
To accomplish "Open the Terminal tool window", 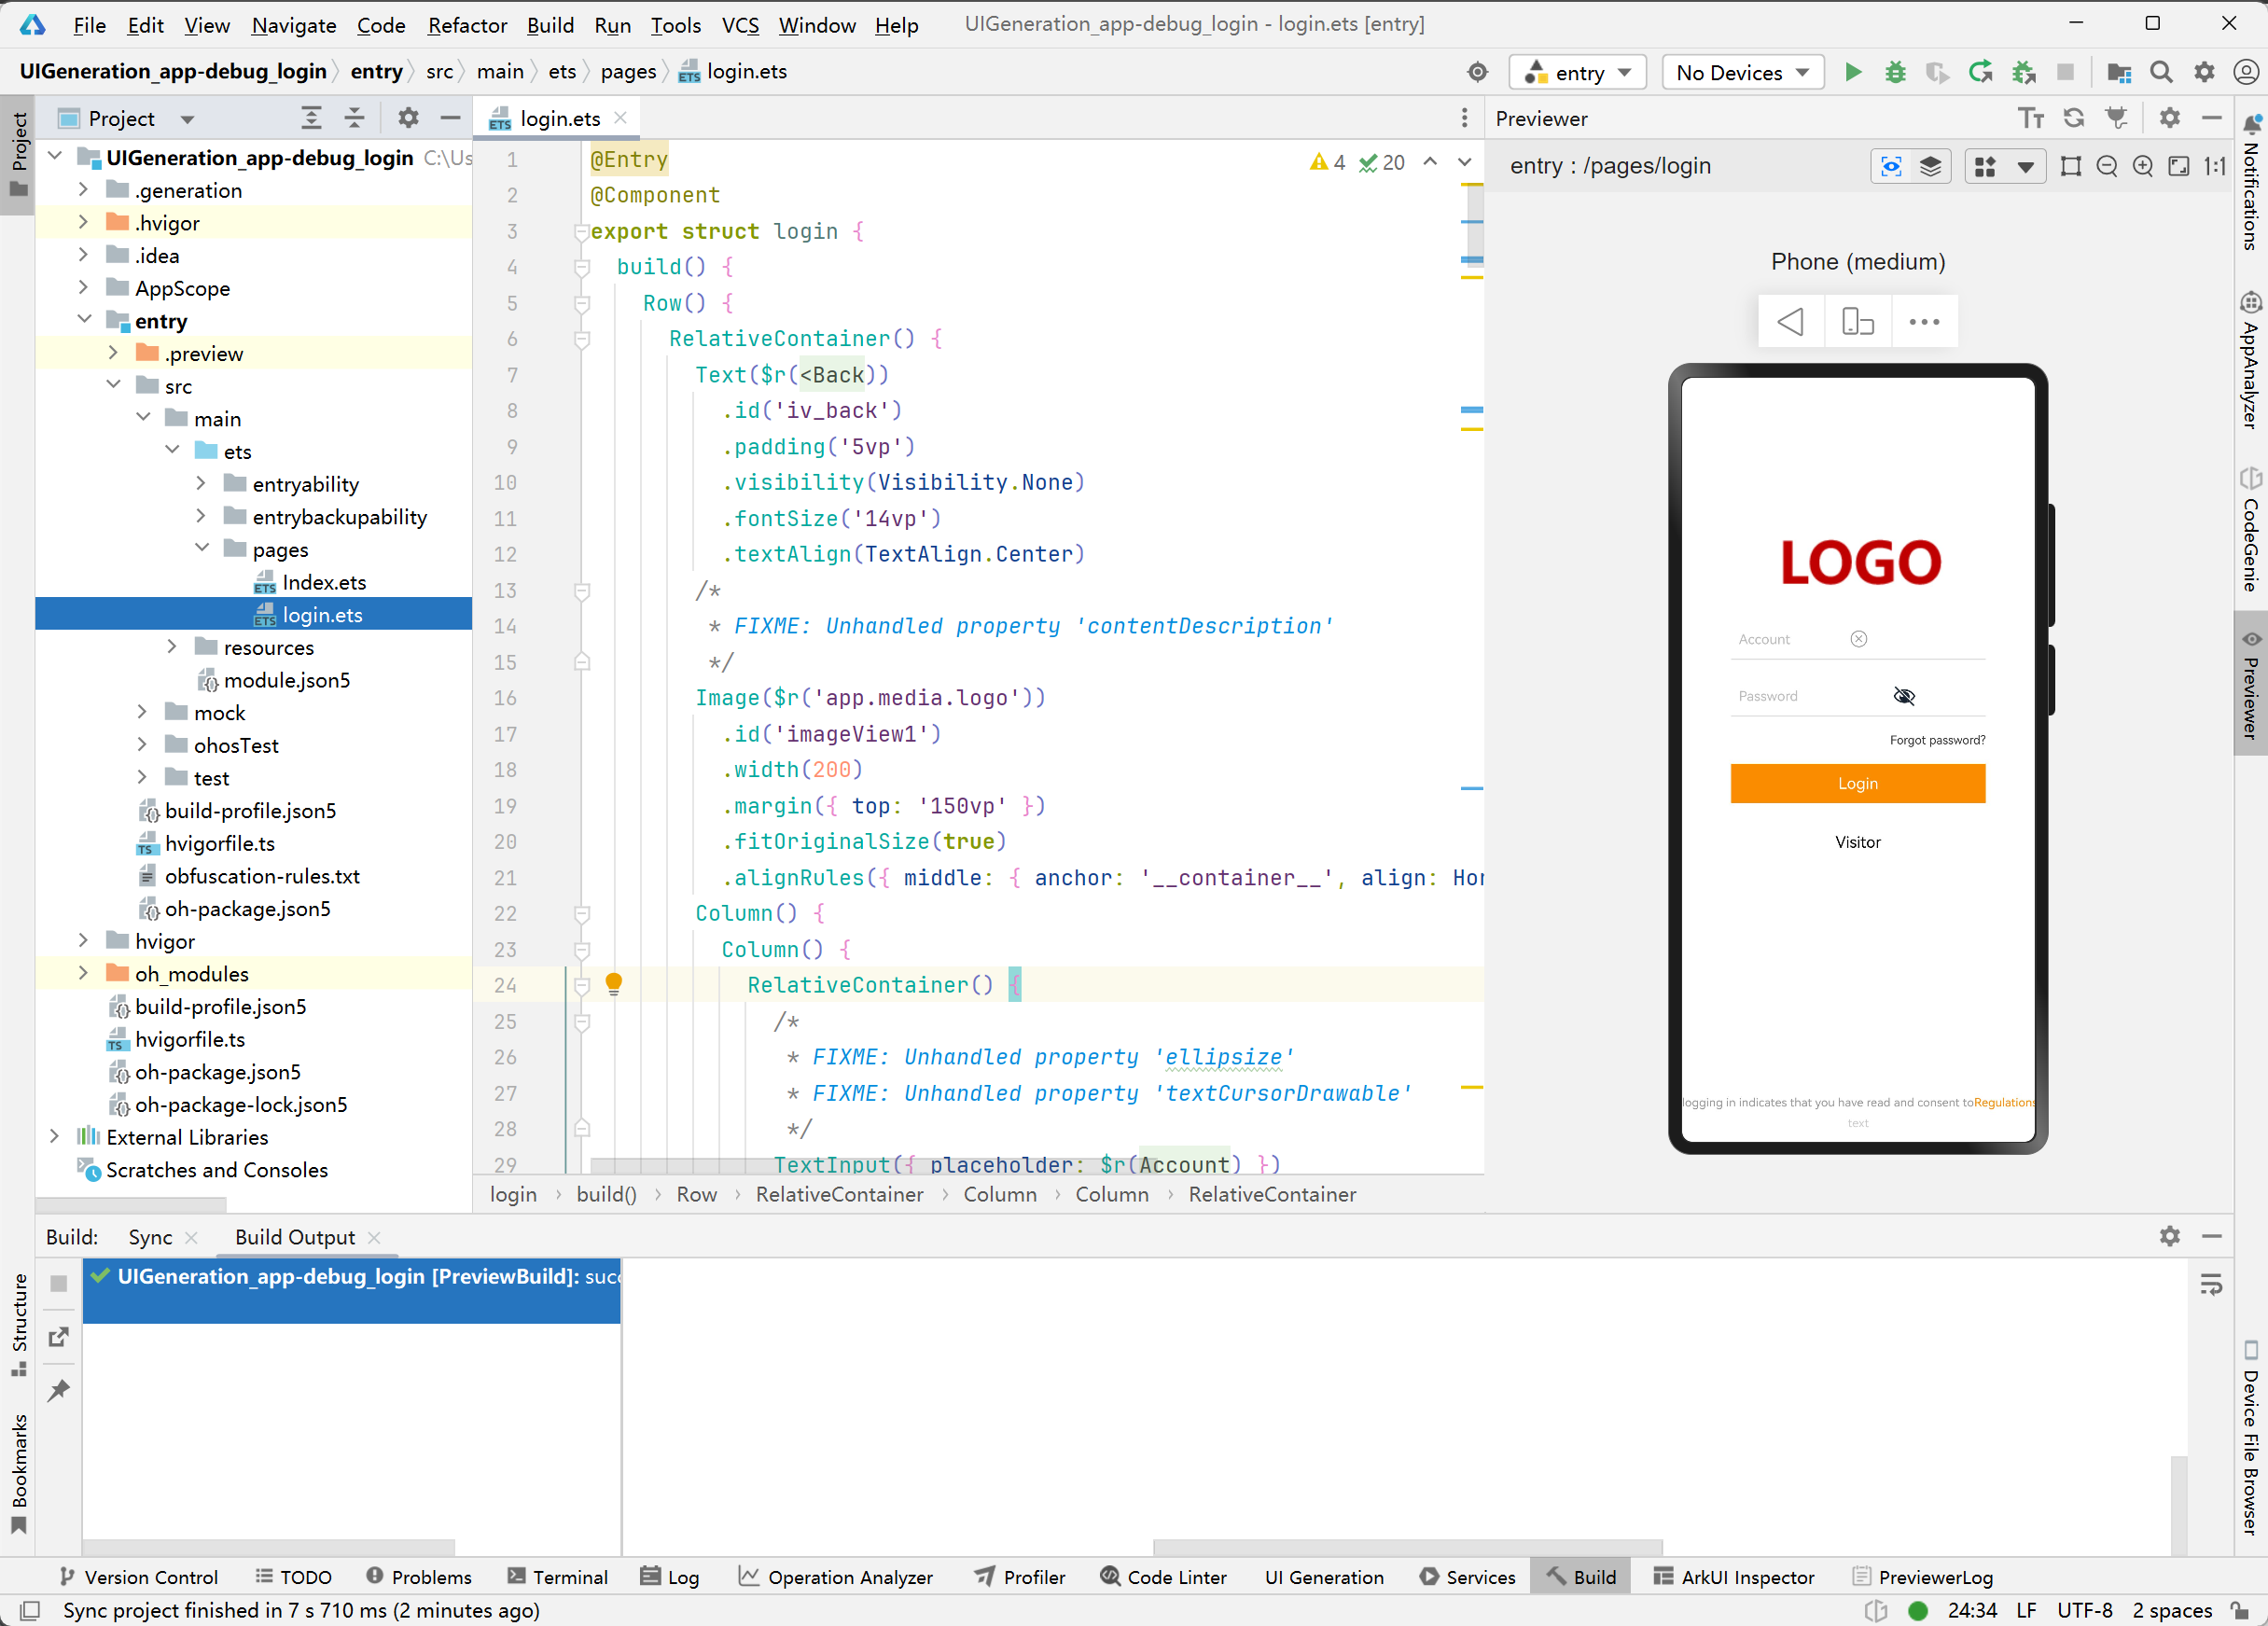I will [x=557, y=1577].
